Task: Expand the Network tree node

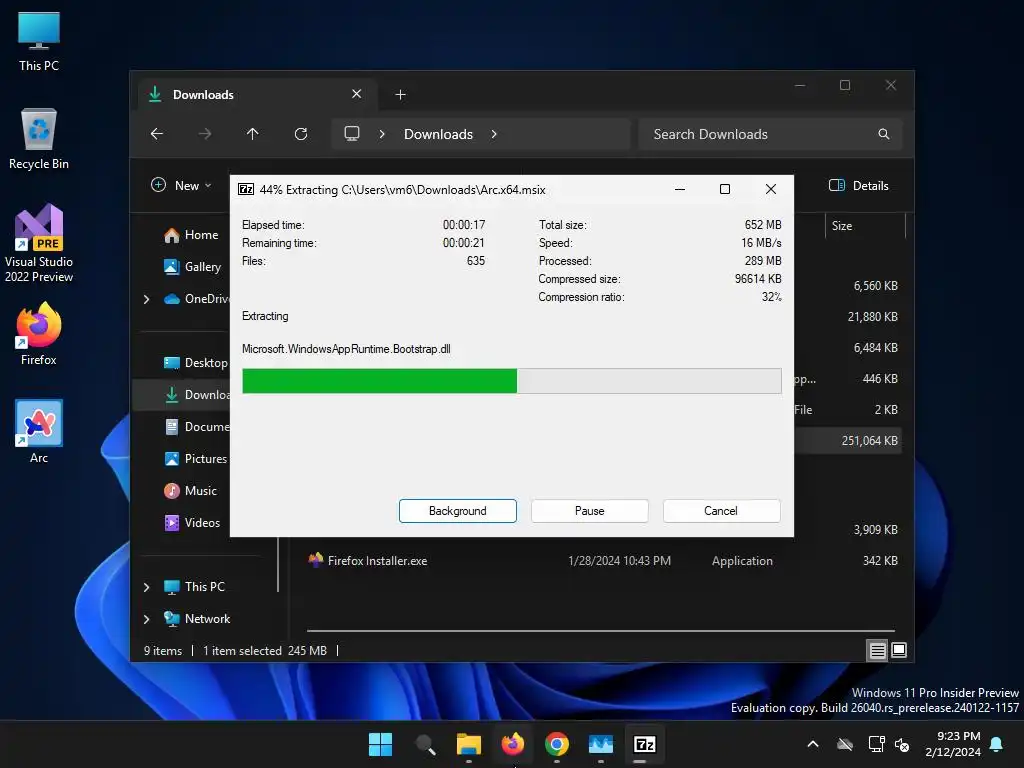Action: click(x=146, y=619)
